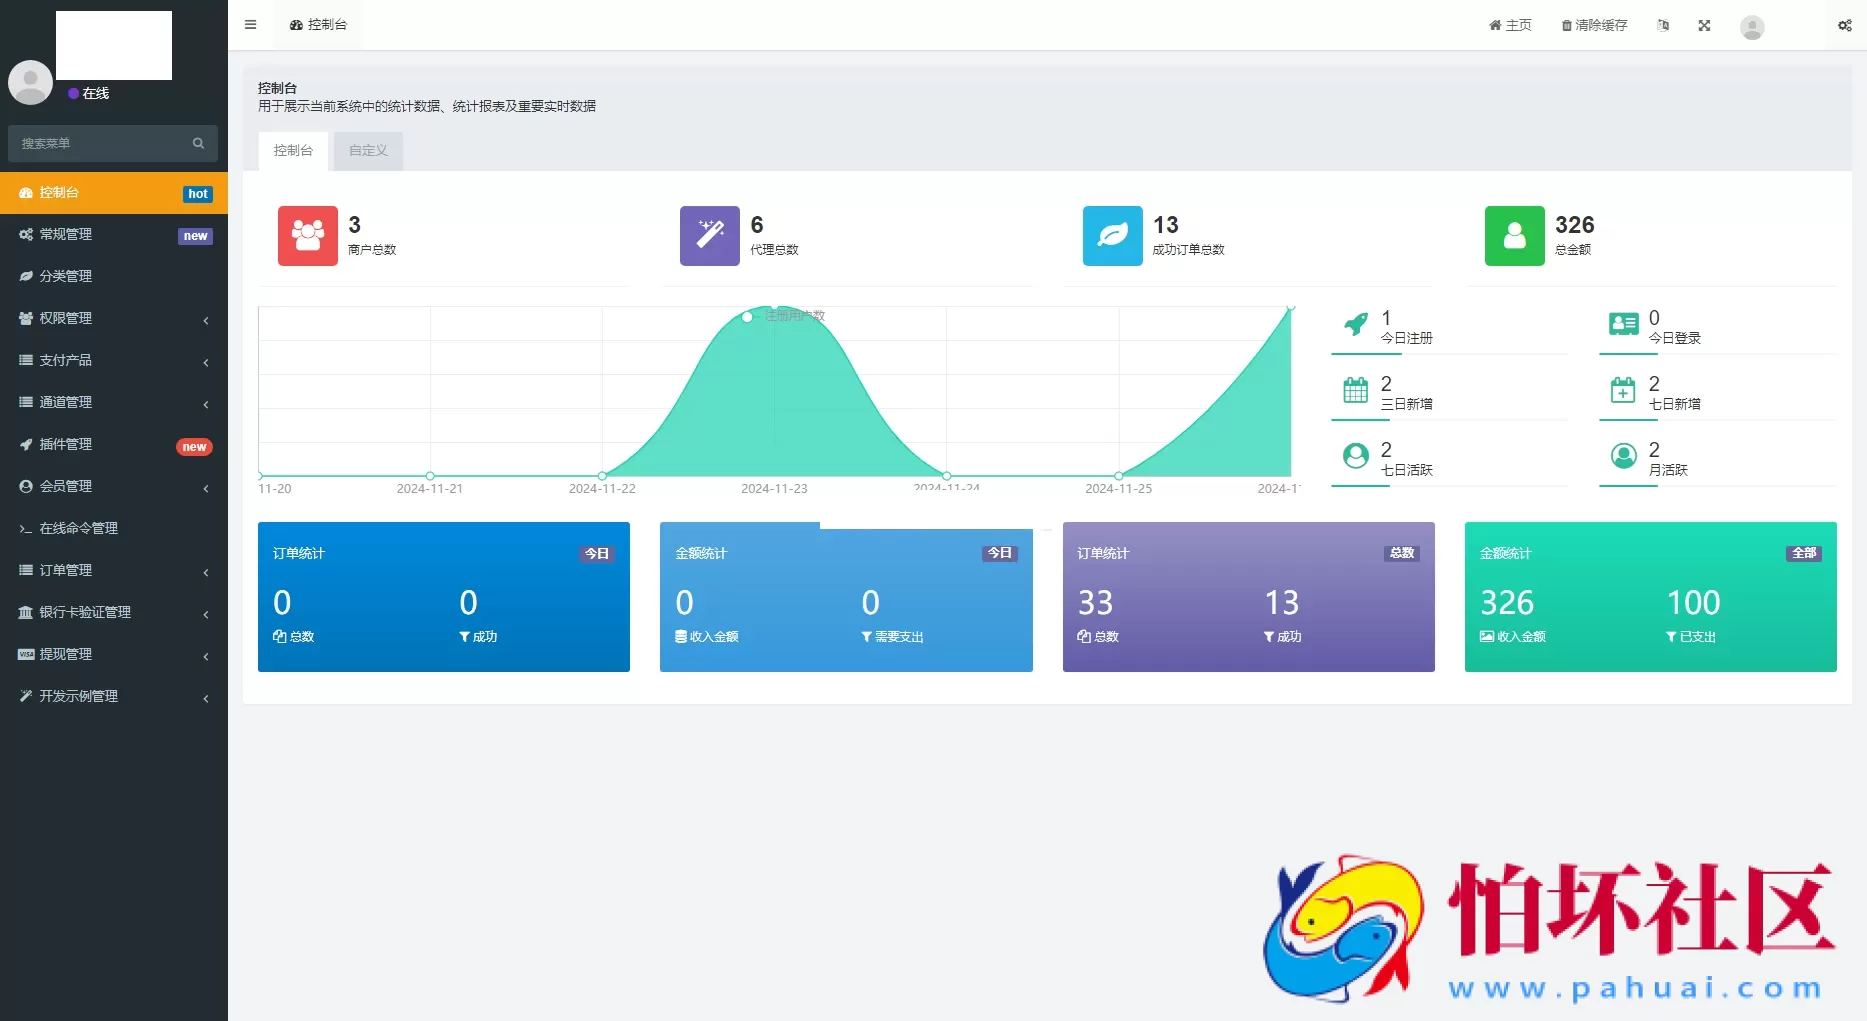Expand the 支付产品 sidebar menu
The width and height of the screenshot is (1867, 1021).
(113, 360)
